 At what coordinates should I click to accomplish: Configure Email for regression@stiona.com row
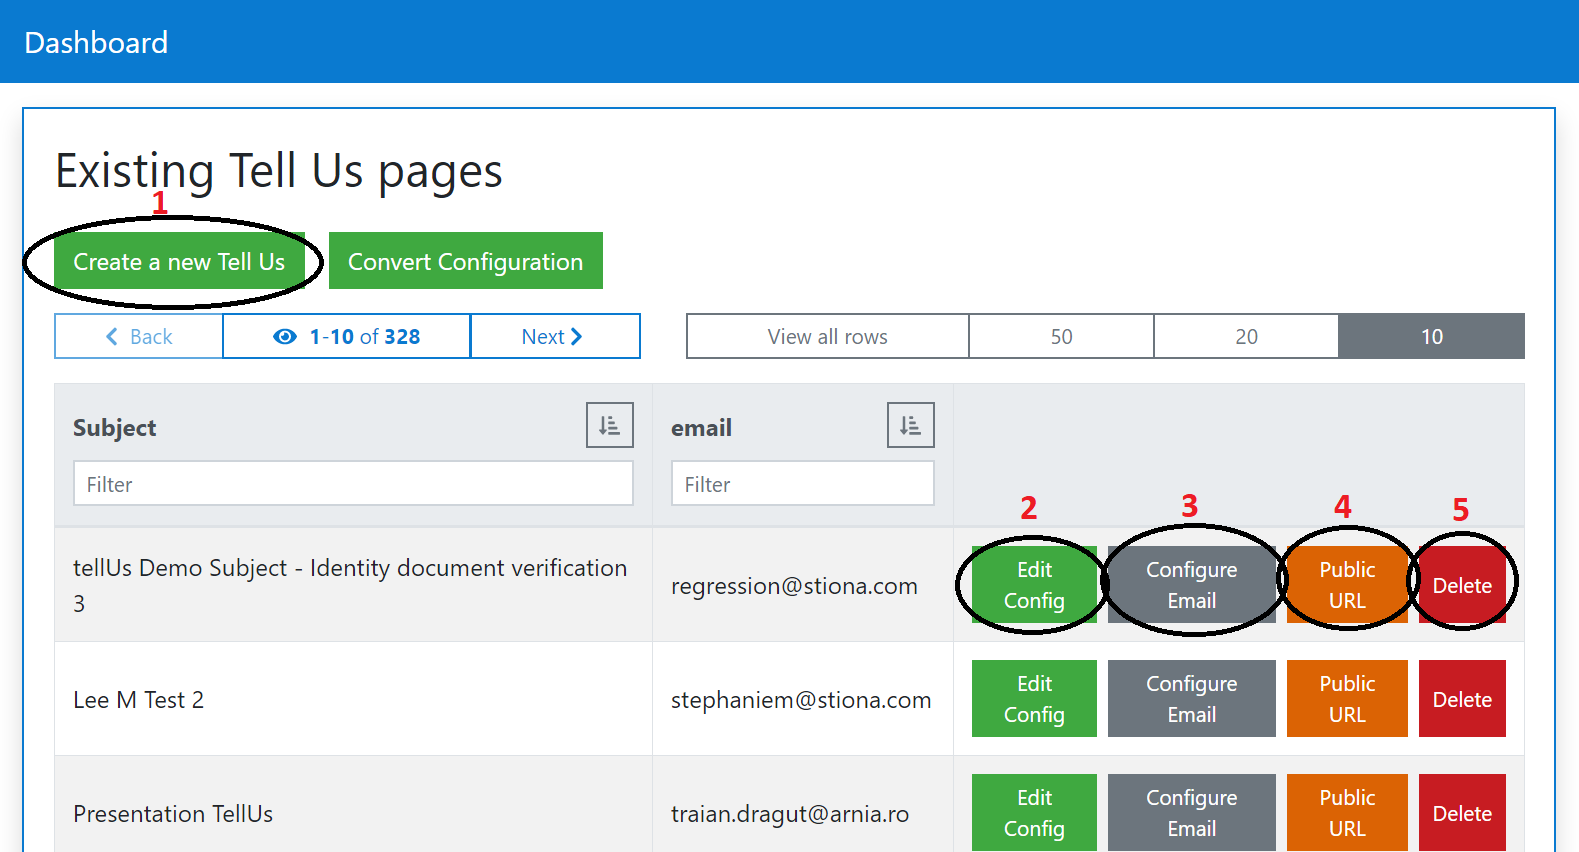tap(1191, 585)
